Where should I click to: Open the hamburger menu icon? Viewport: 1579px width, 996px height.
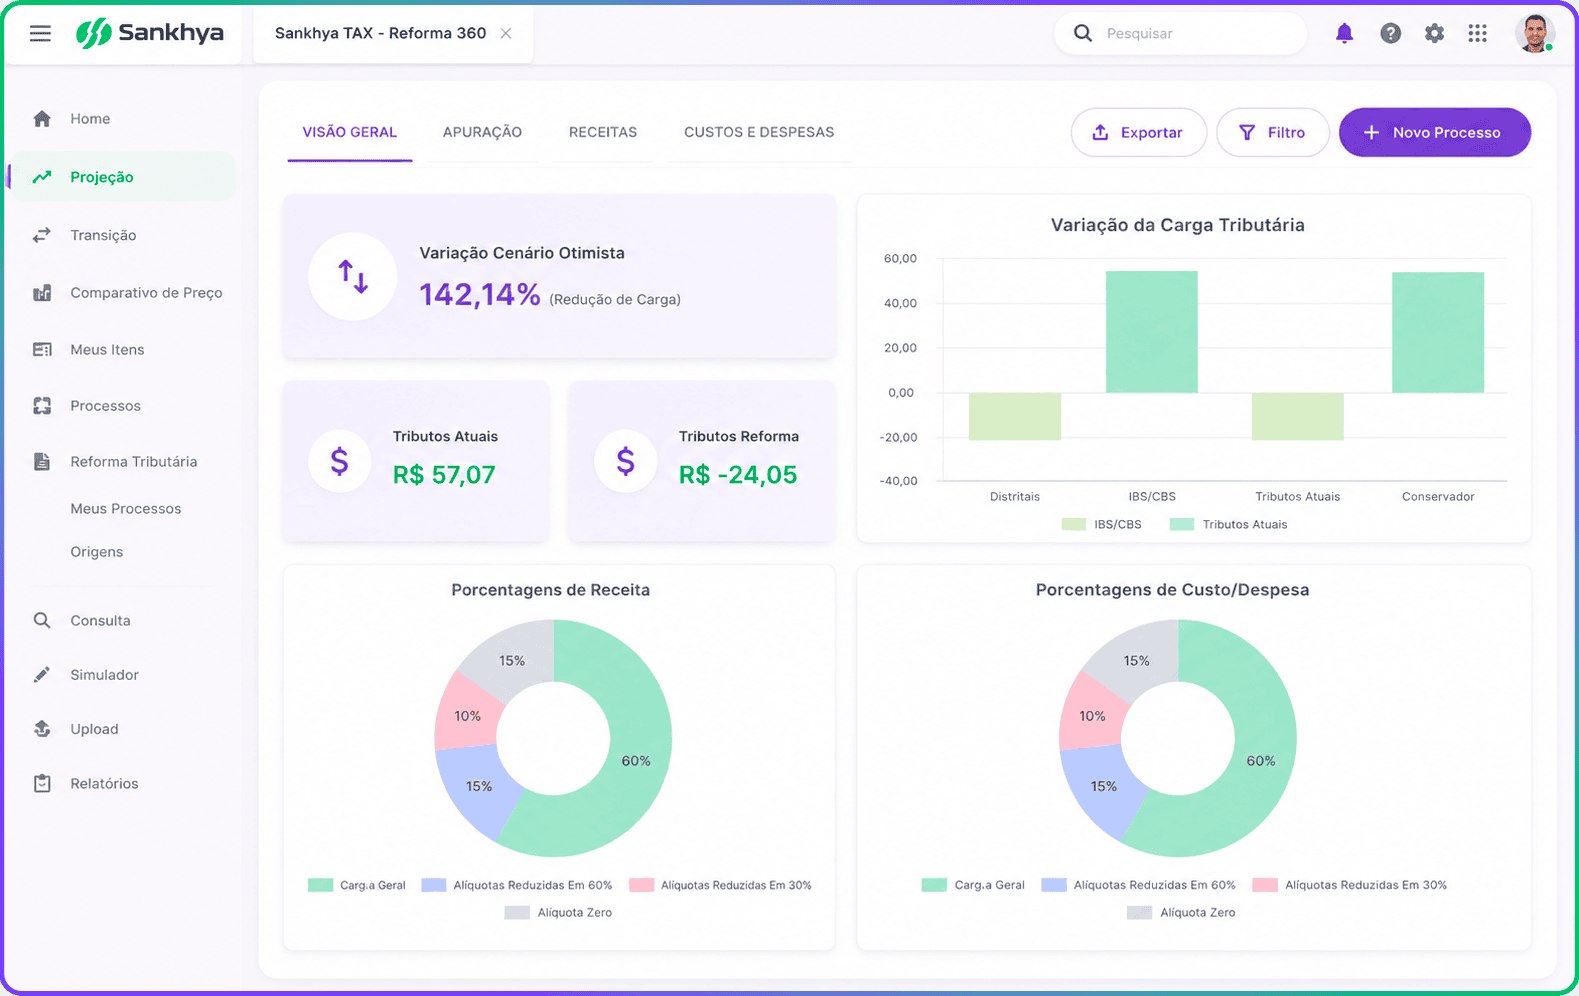tap(40, 34)
